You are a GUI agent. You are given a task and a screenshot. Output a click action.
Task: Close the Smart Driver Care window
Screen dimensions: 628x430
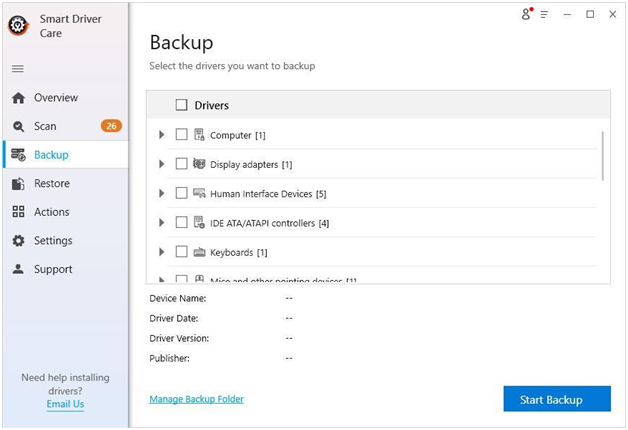click(x=612, y=14)
